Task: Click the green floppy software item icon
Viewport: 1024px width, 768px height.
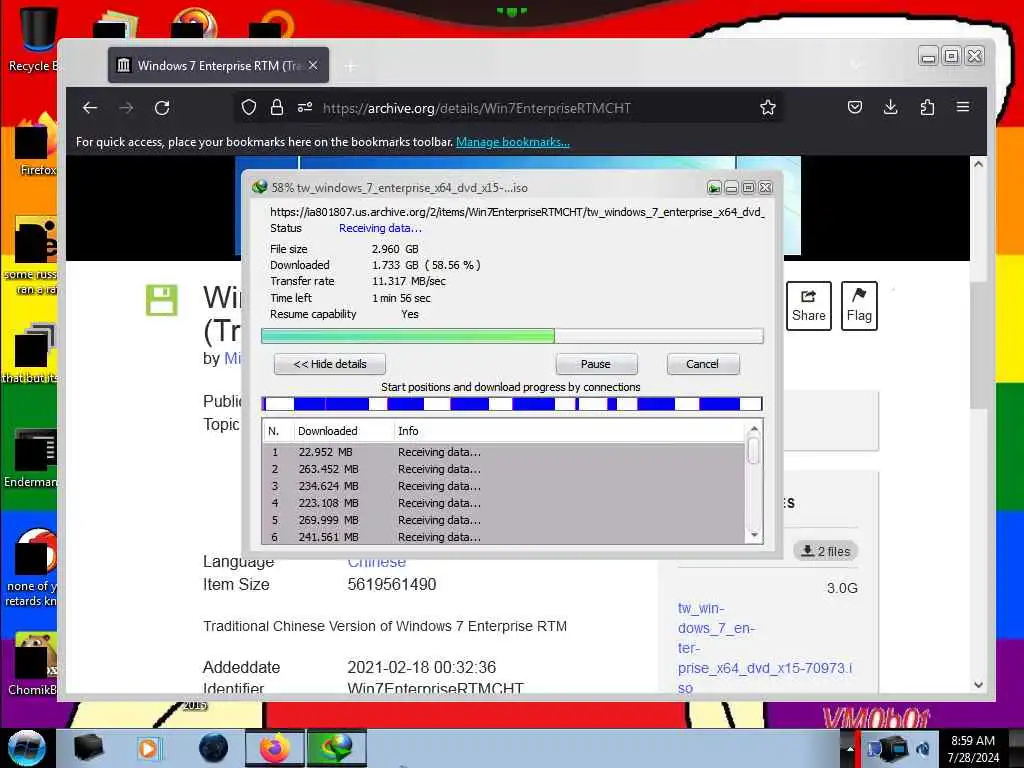Action: click(161, 300)
